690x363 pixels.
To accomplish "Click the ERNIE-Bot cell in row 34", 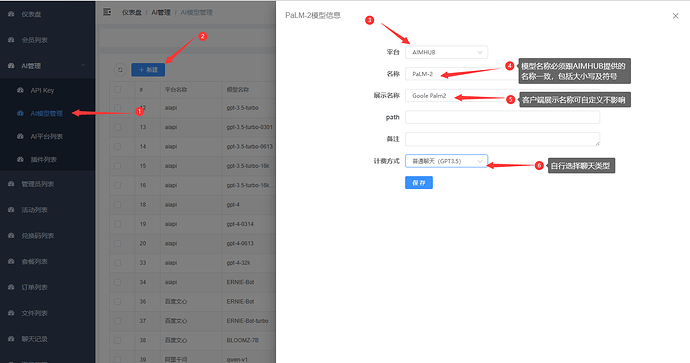I will click(x=240, y=282).
